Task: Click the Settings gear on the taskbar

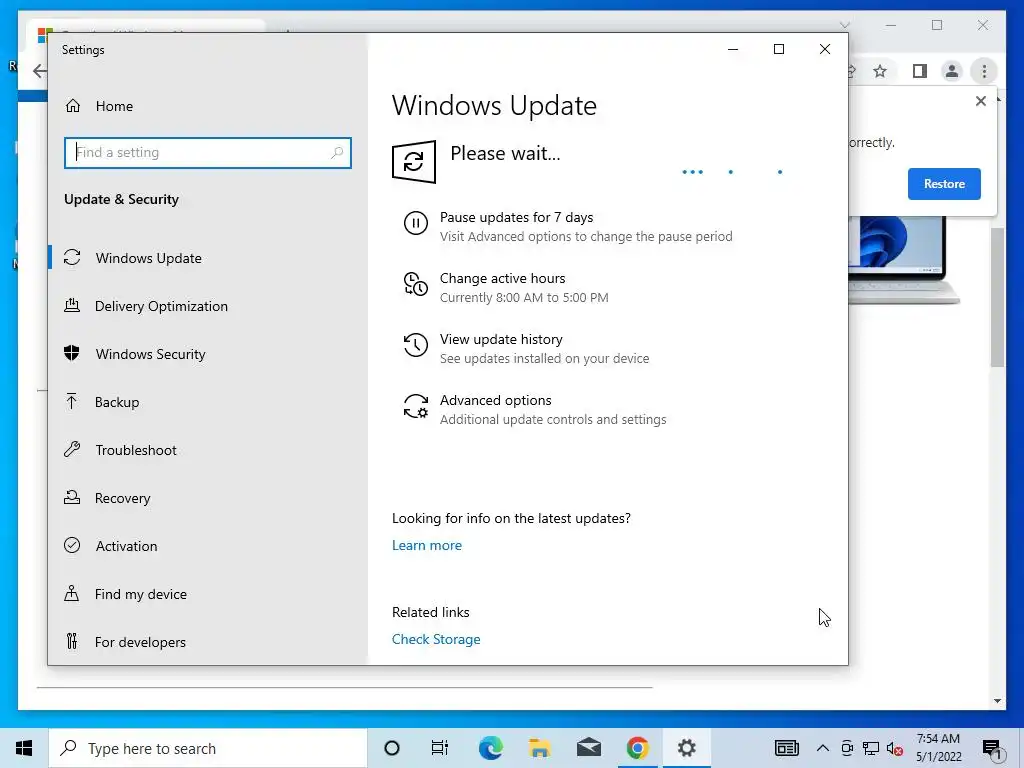Action: tap(686, 748)
